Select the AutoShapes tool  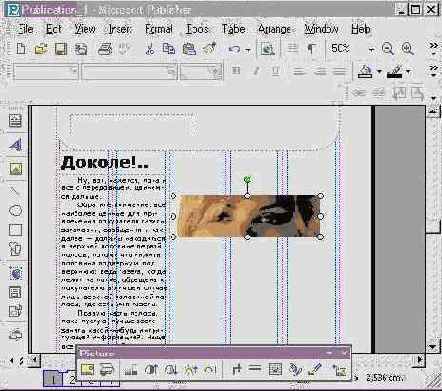click(15, 249)
